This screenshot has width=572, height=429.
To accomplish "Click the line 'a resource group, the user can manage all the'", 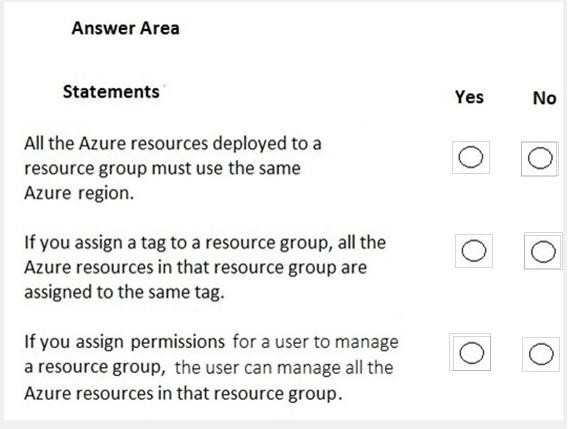I will click(209, 368).
